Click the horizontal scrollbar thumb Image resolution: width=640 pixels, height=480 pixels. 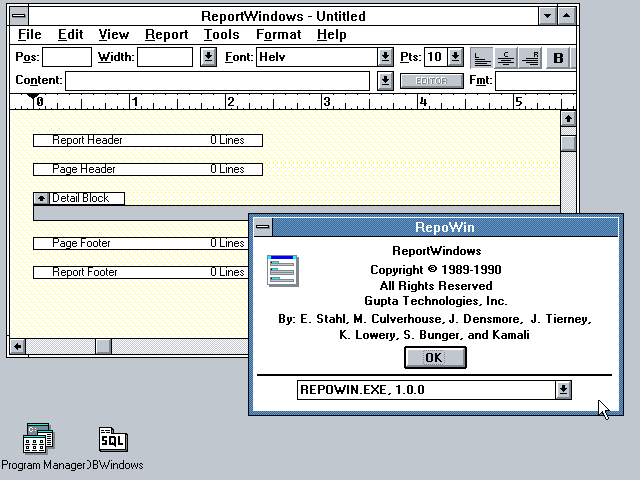click(103, 347)
